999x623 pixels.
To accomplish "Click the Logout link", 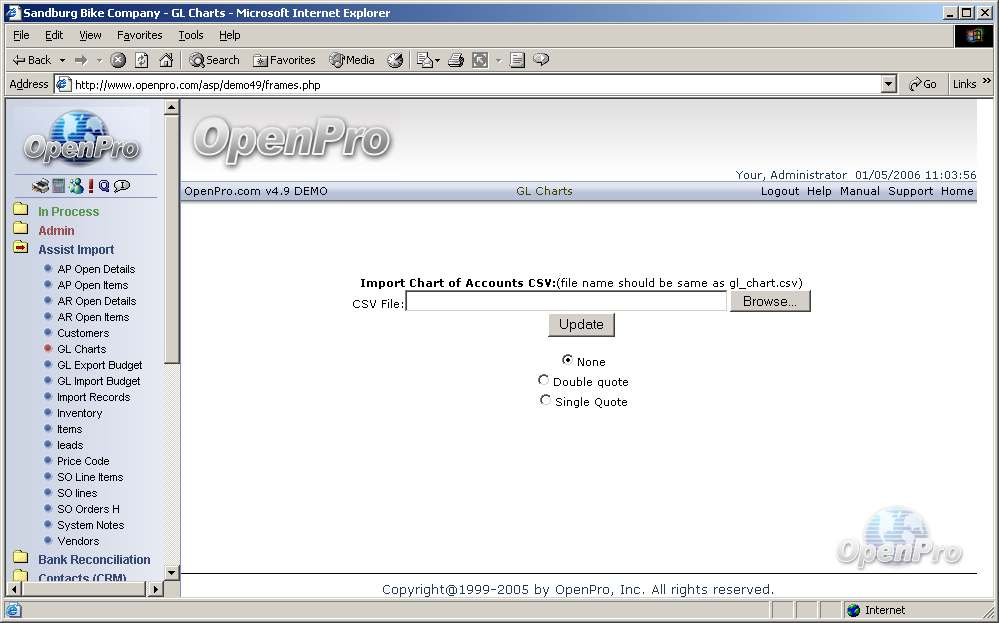I will [779, 191].
